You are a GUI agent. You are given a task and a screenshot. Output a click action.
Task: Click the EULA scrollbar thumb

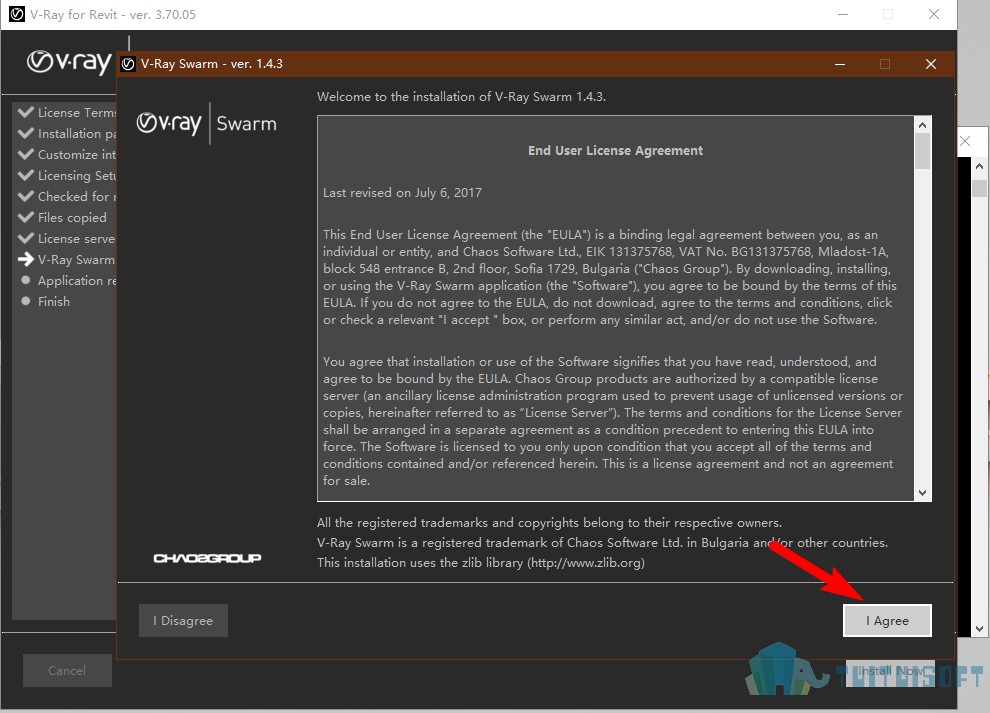[922, 152]
